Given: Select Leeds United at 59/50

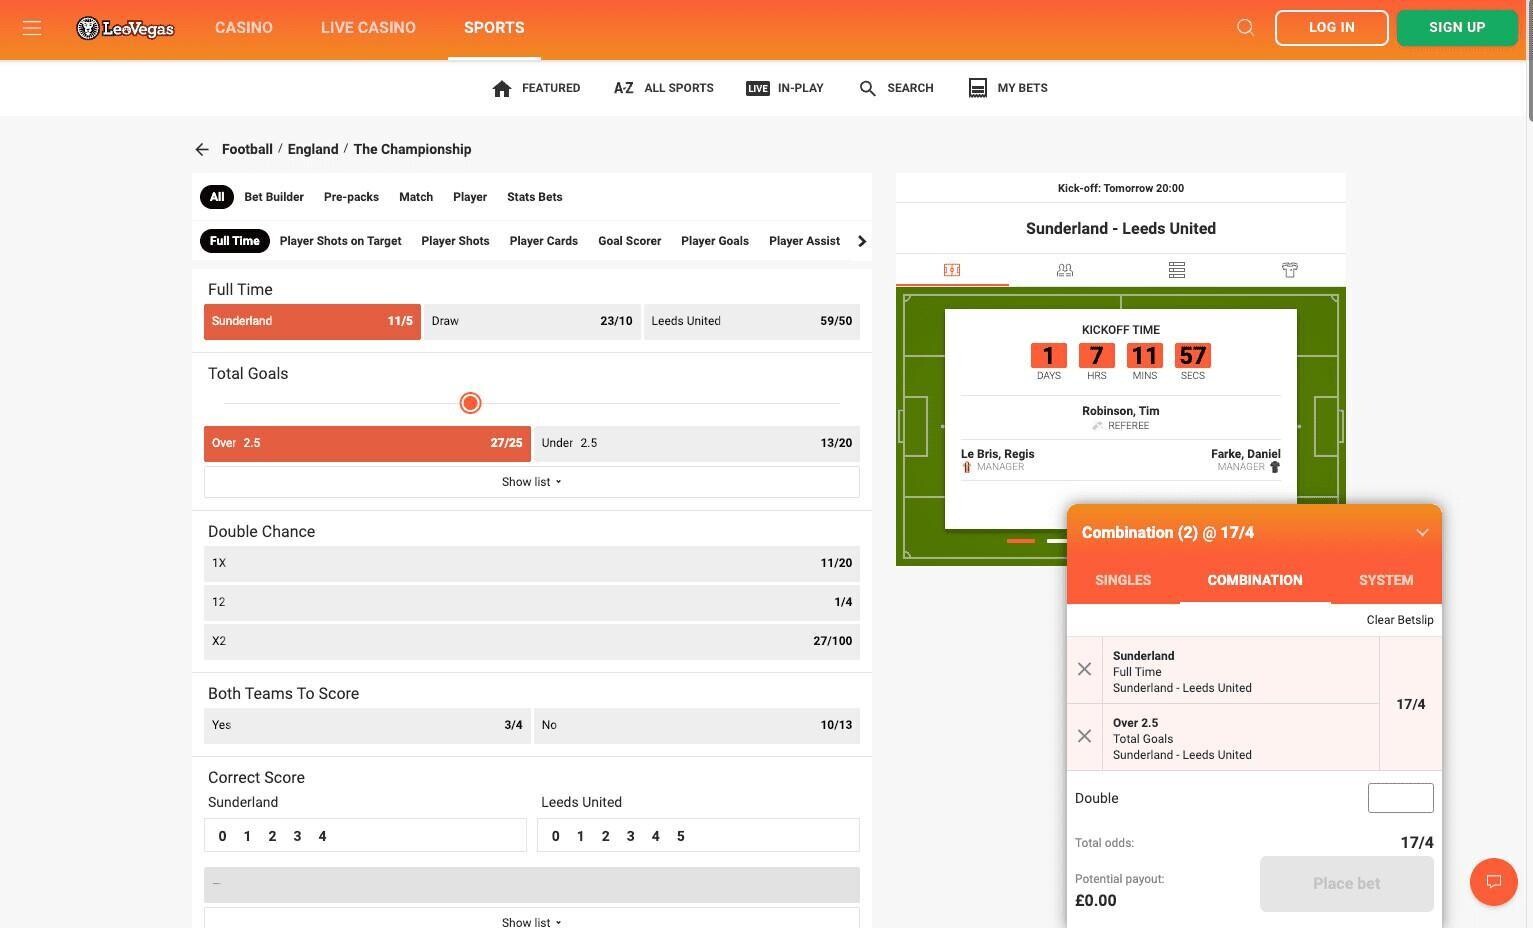Looking at the screenshot, I should coord(752,321).
